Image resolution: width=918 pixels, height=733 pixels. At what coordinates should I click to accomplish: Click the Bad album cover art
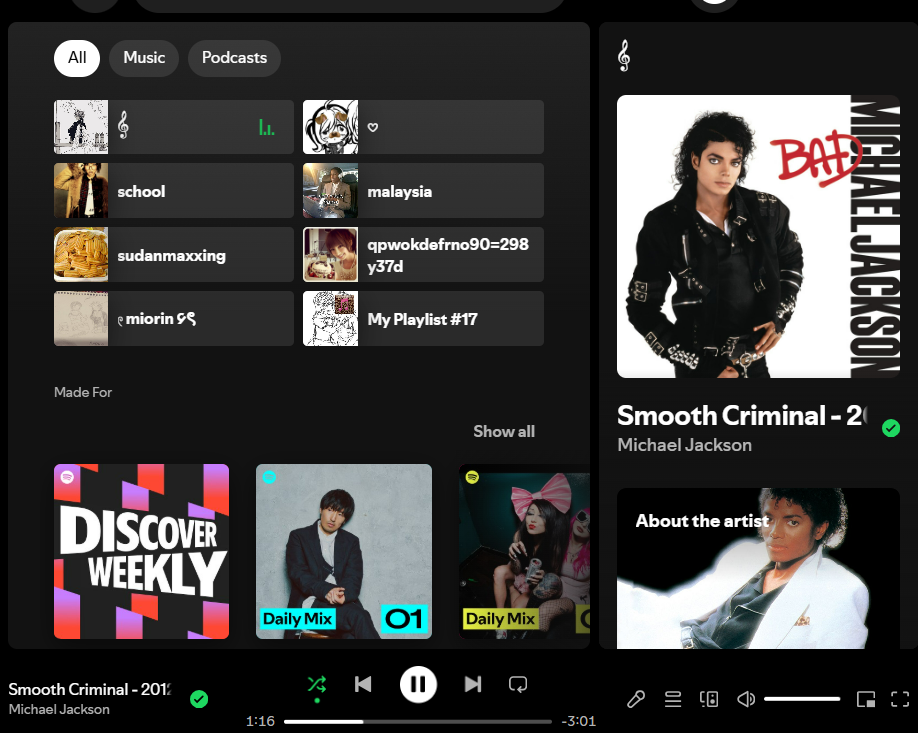point(758,237)
